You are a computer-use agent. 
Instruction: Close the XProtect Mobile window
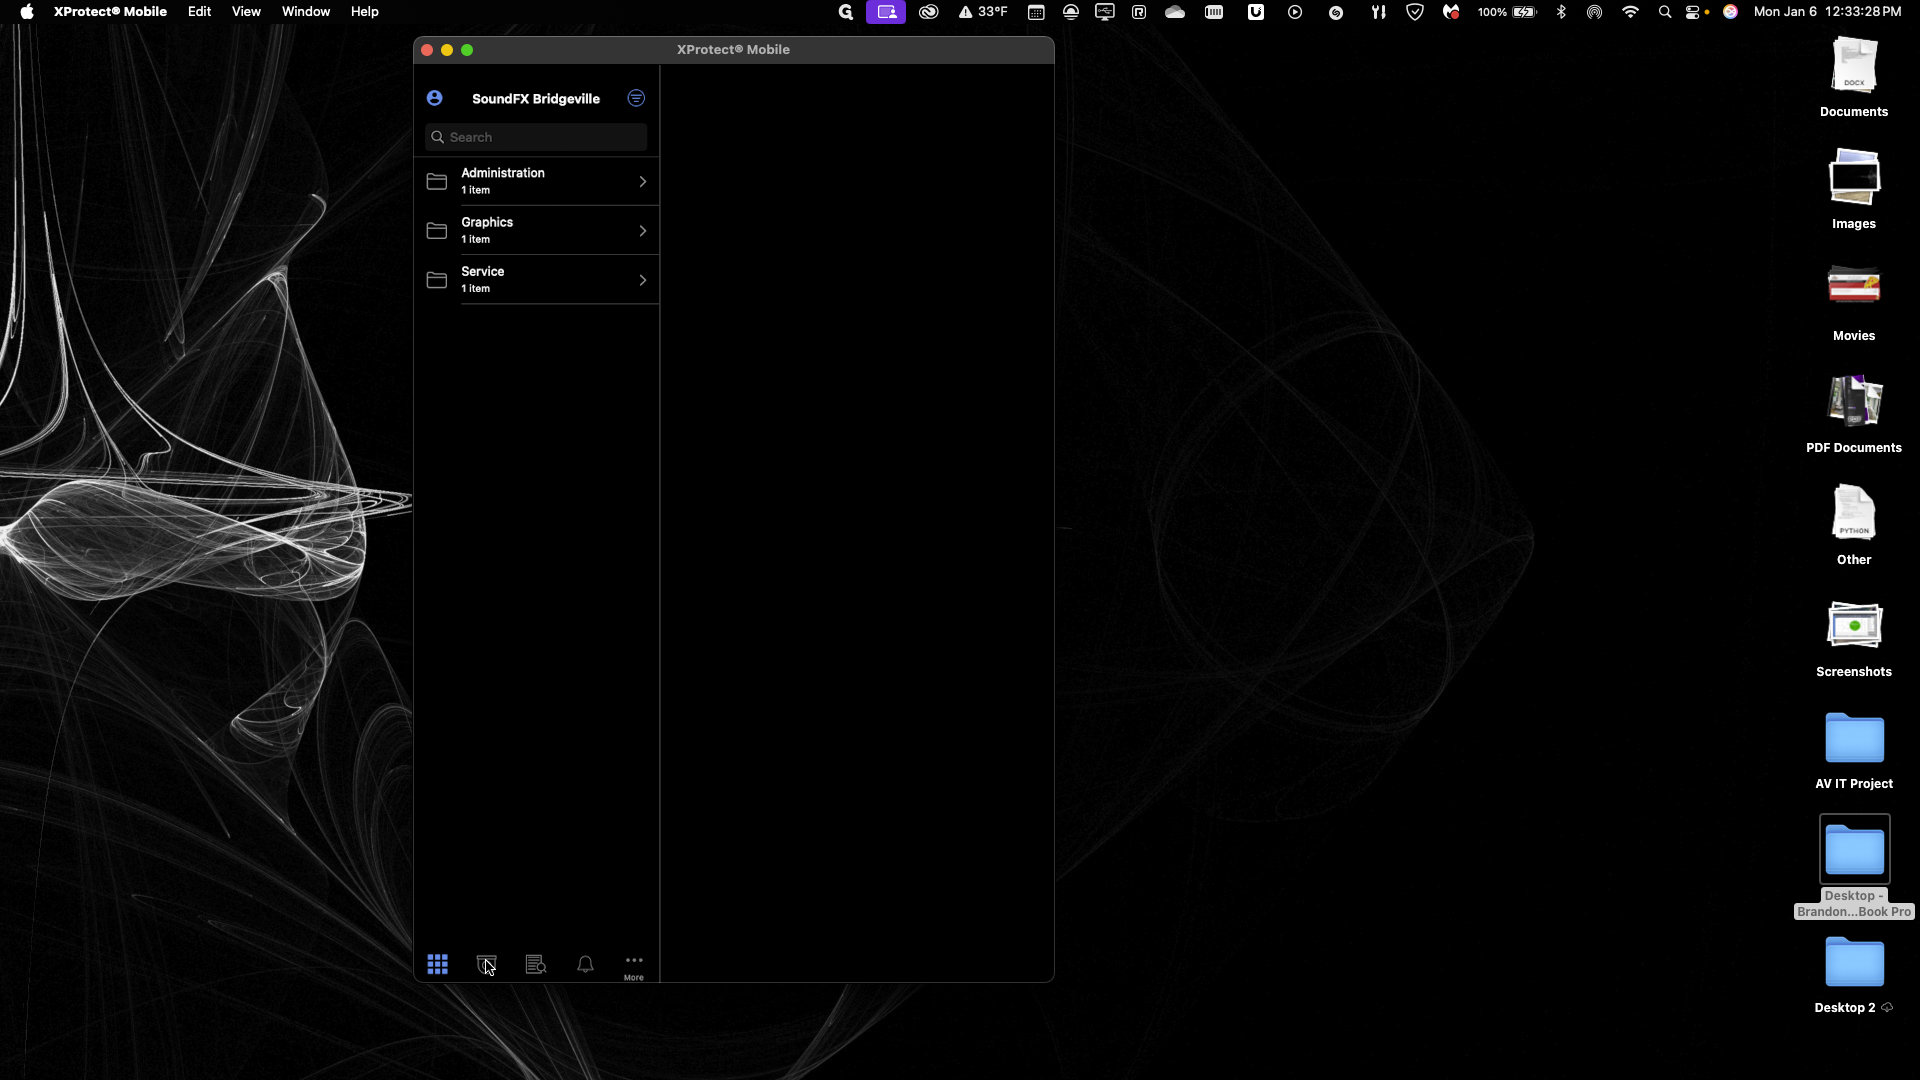tap(427, 50)
